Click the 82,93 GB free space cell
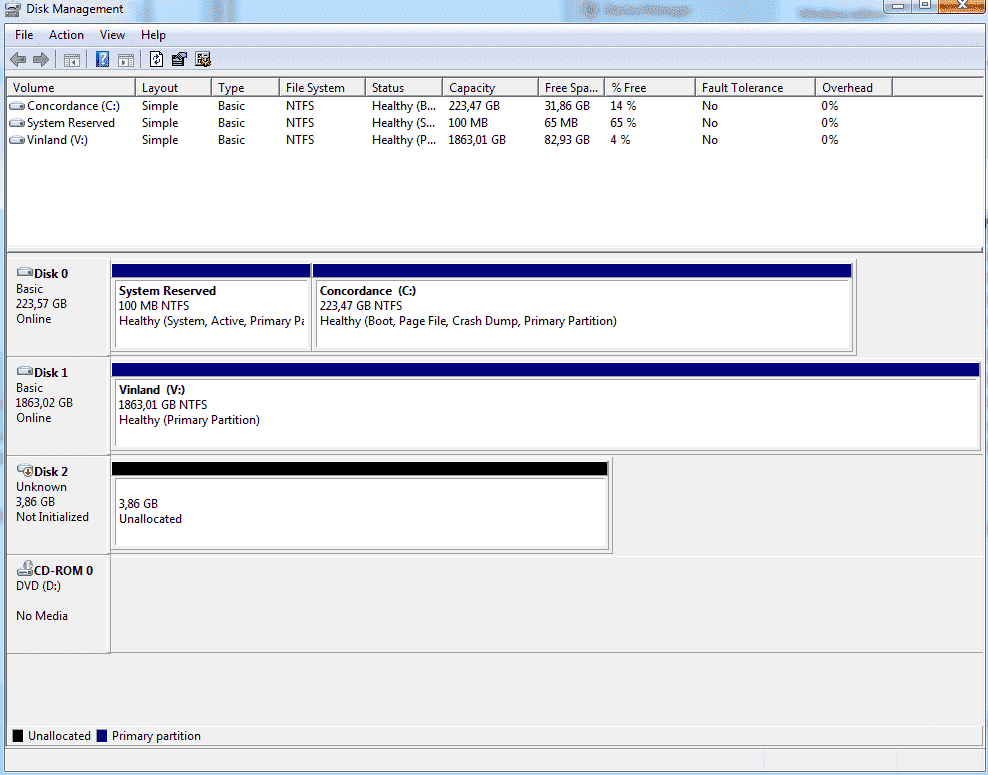988x775 pixels. [567, 140]
